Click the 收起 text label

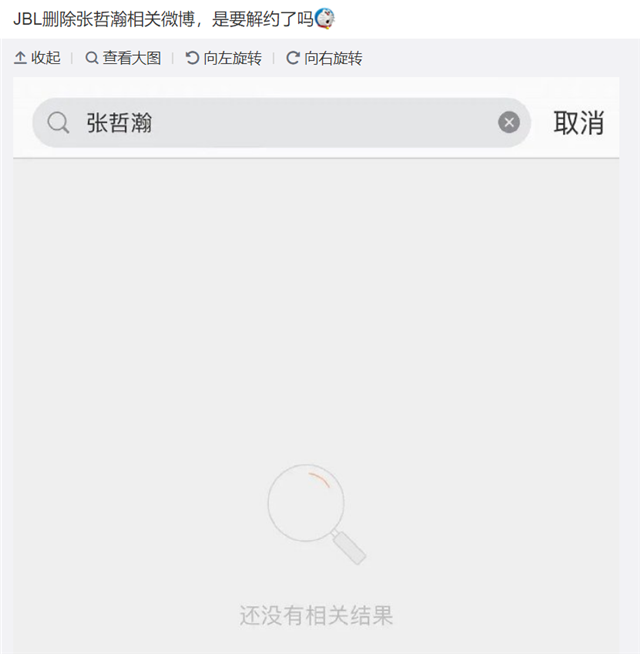[46, 58]
